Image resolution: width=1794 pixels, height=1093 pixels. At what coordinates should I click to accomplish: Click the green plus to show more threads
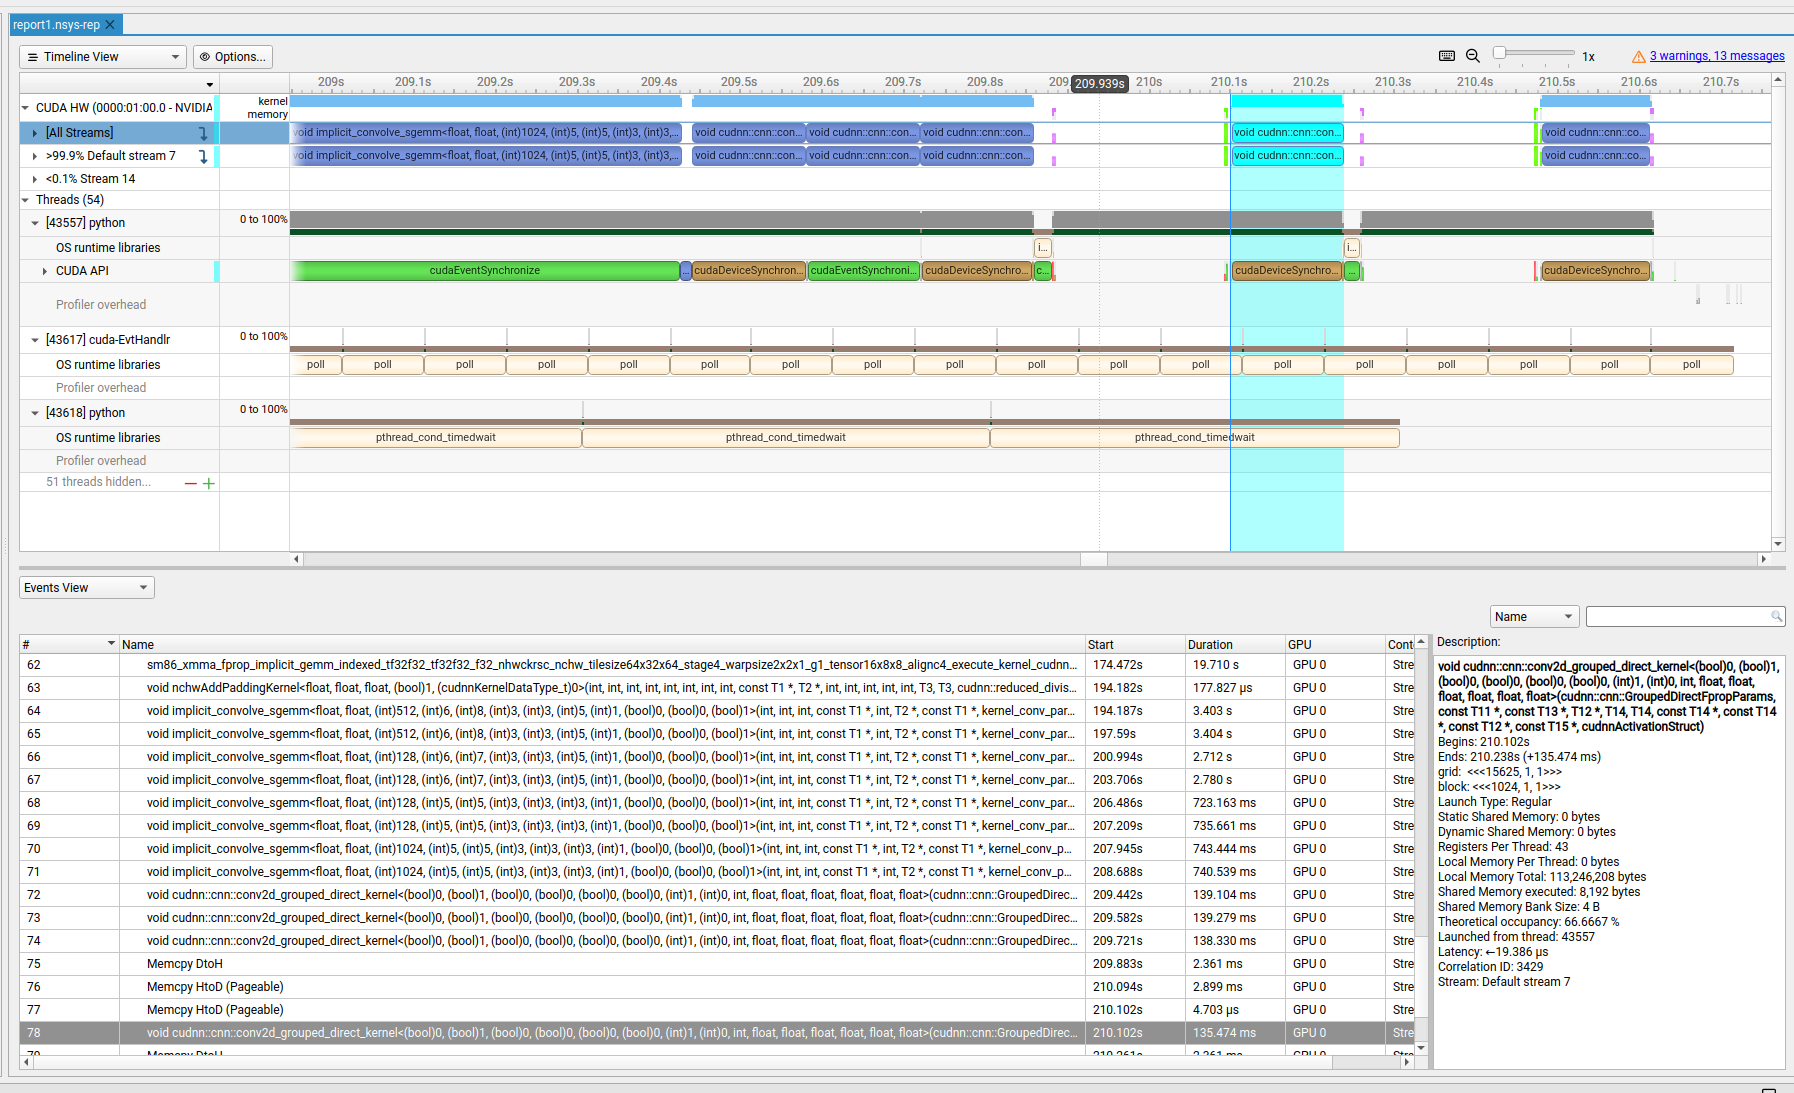pyautogui.click(x=209, y=483)
